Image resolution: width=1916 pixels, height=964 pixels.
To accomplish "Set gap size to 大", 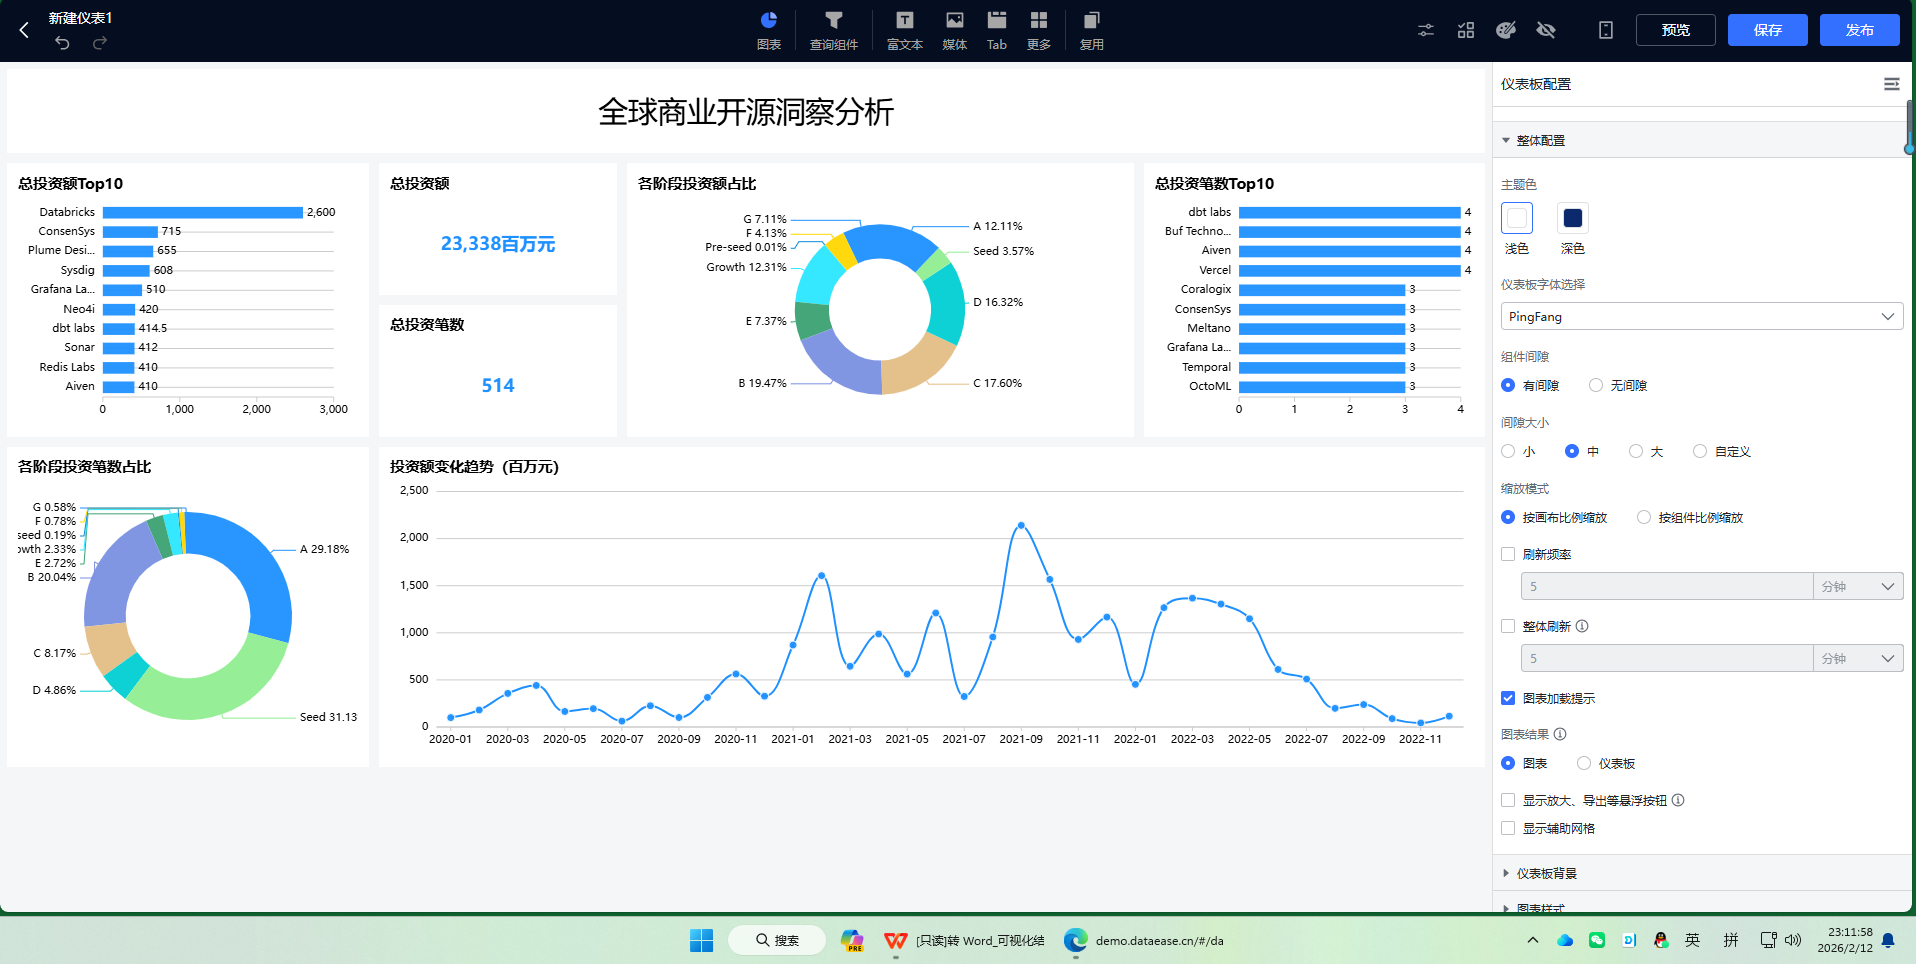I will click(x=1646, y=451).
